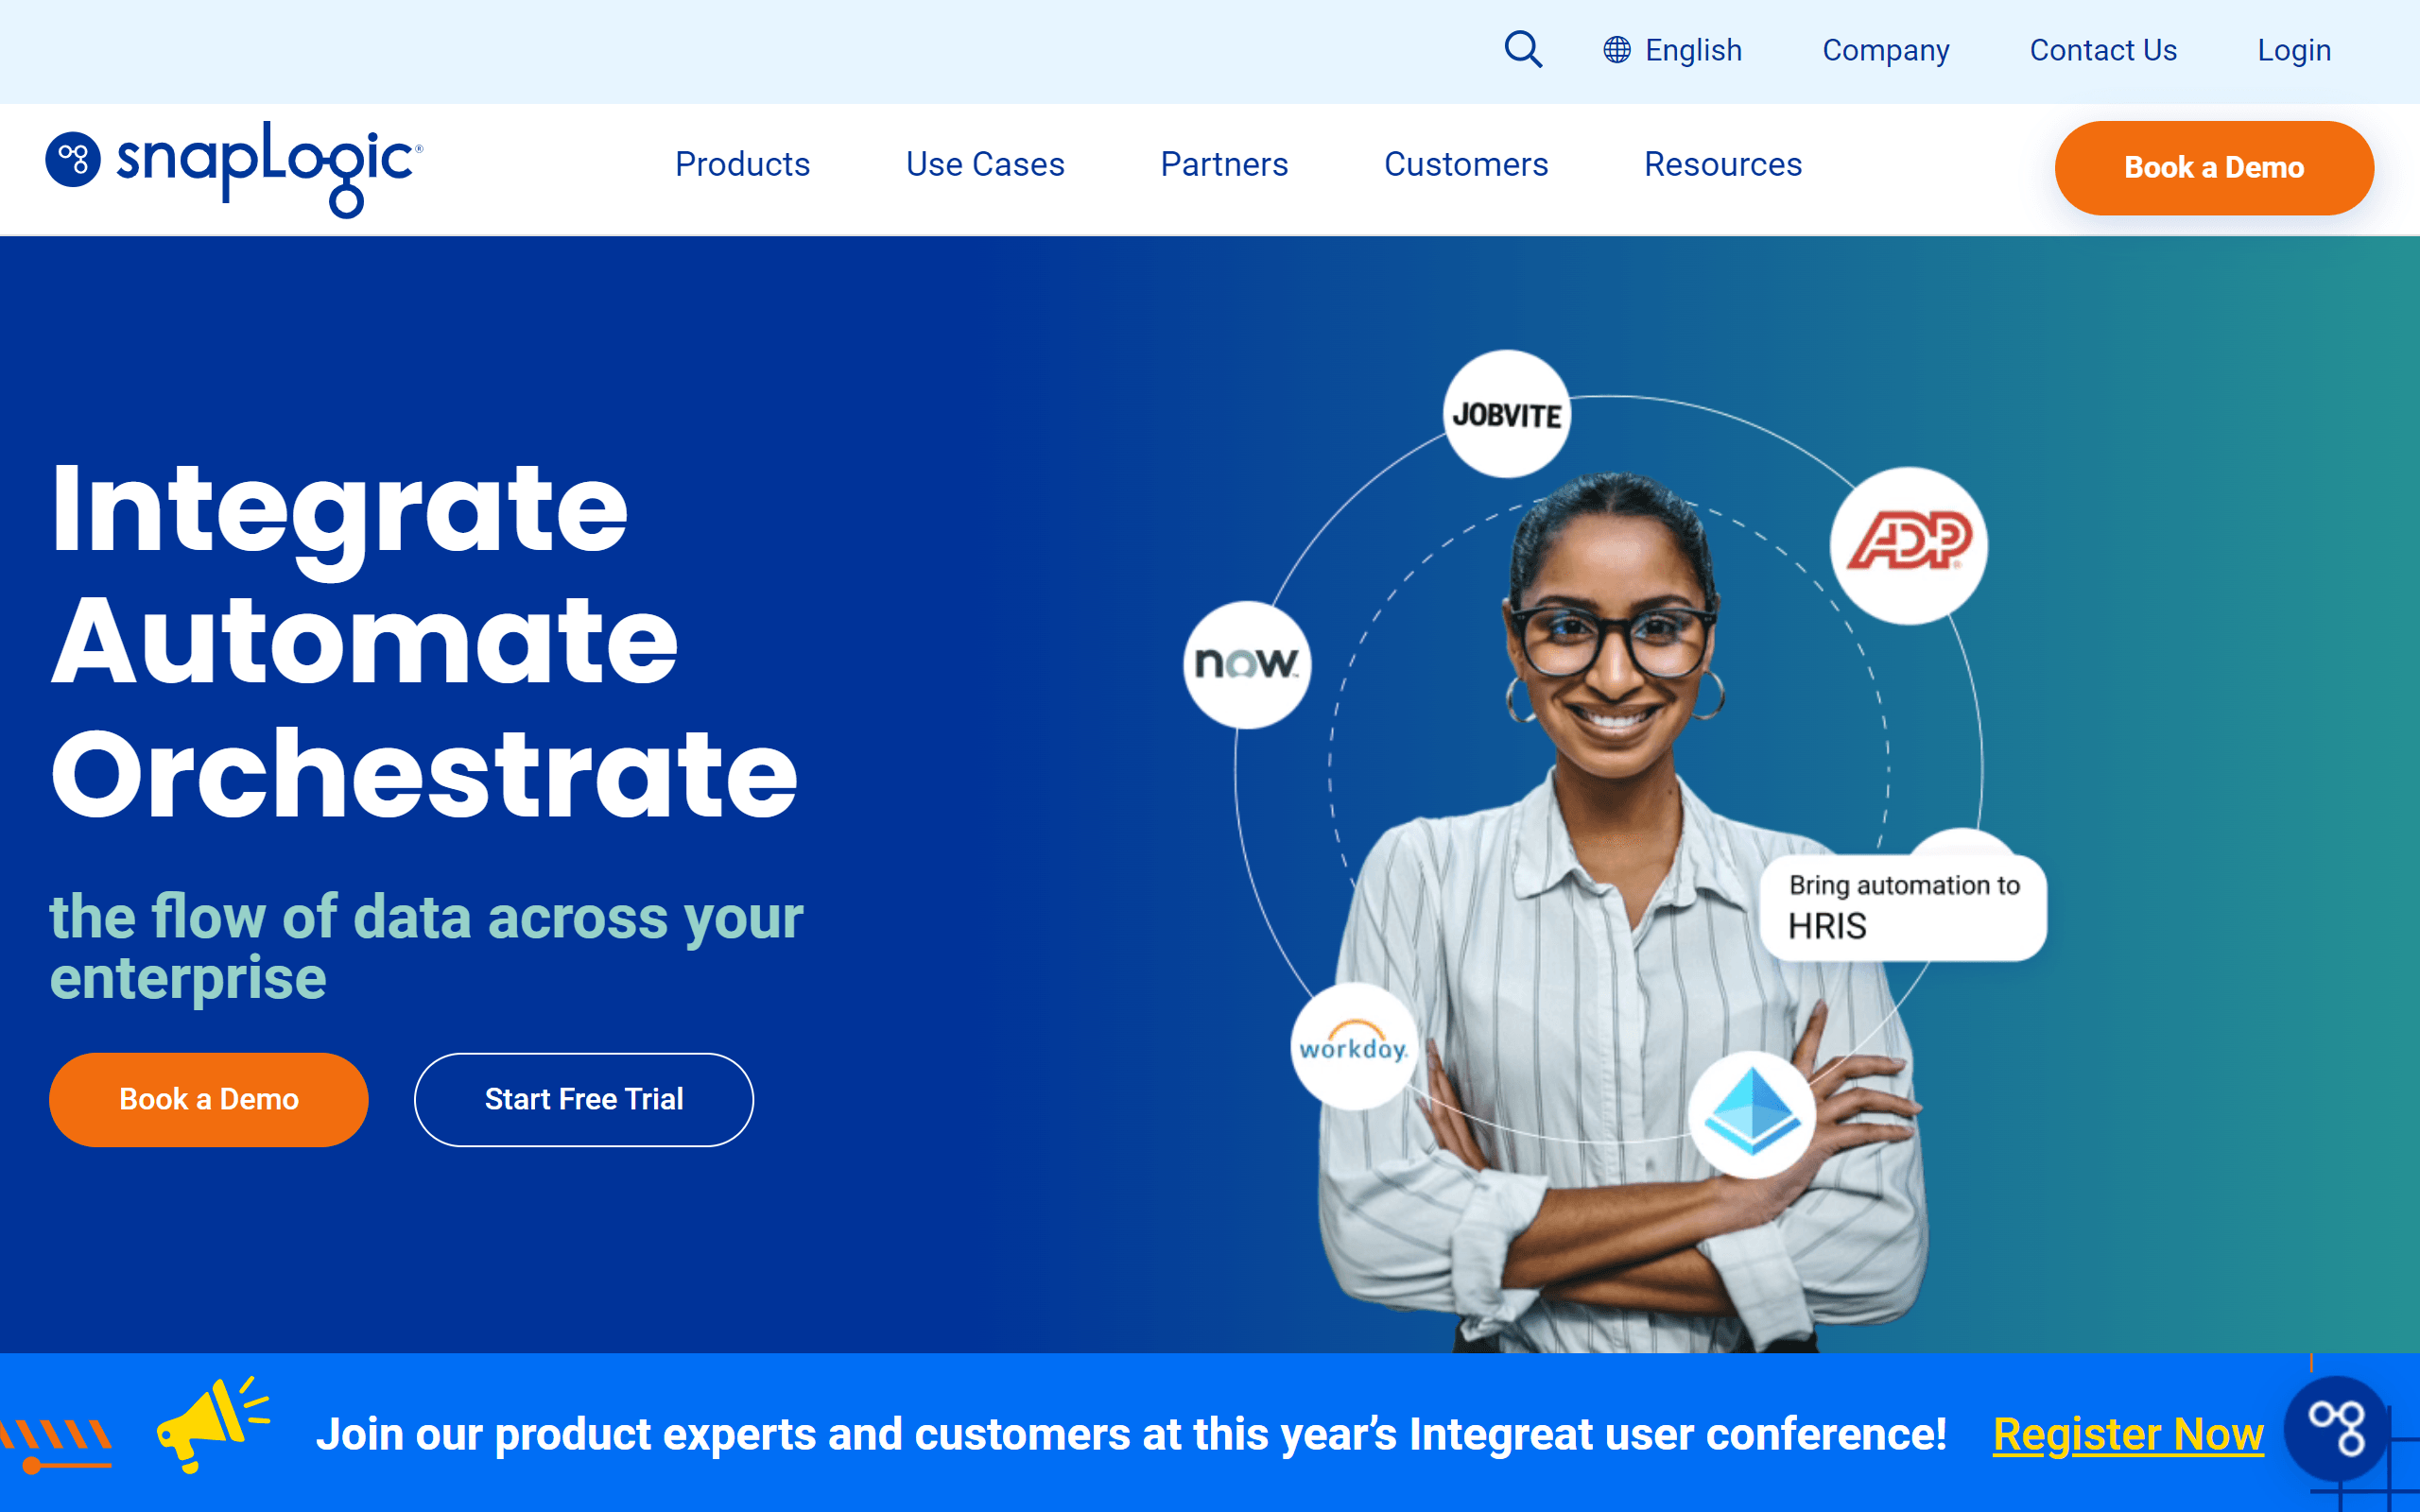This screenshot has height=1512, width=2420.
Task: Click the 'Integrate Automate Orchestrate' headline
Action: [x=424, y=640]
